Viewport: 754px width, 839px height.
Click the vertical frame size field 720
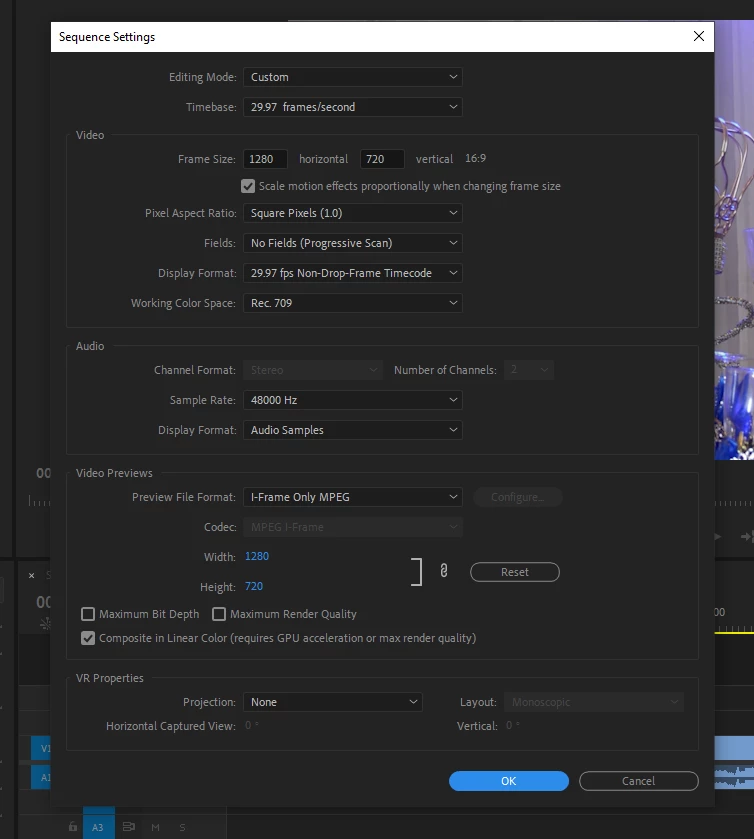pos(382,159)
